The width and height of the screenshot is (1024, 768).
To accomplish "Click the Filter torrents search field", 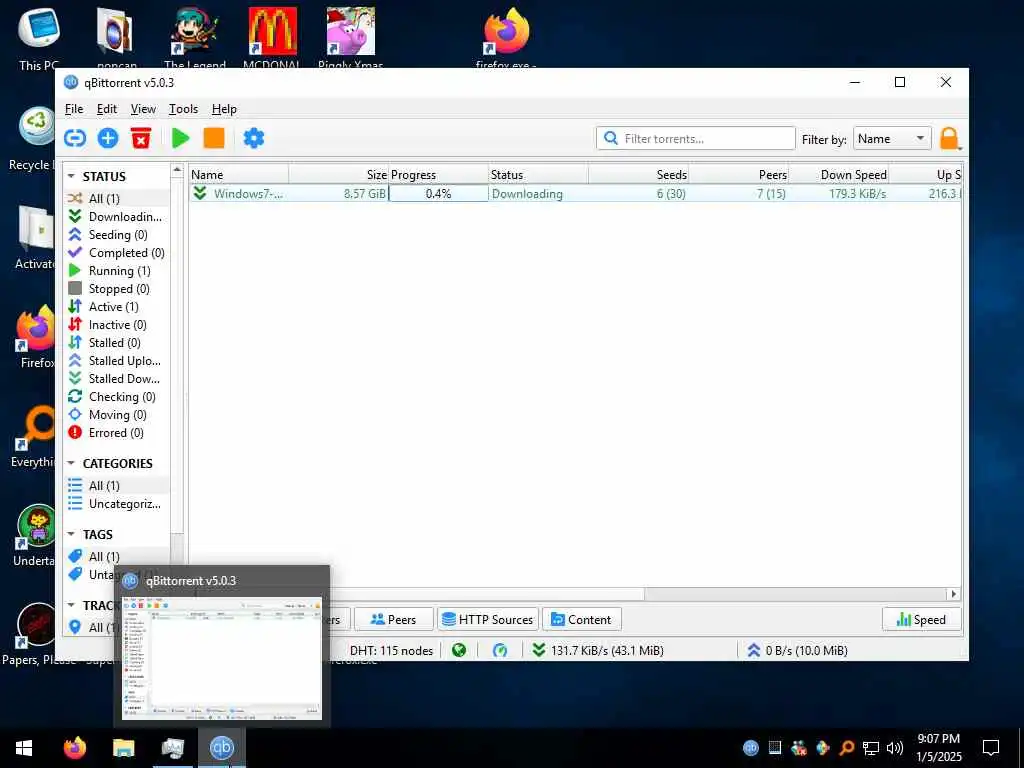I will pos(696,138).
